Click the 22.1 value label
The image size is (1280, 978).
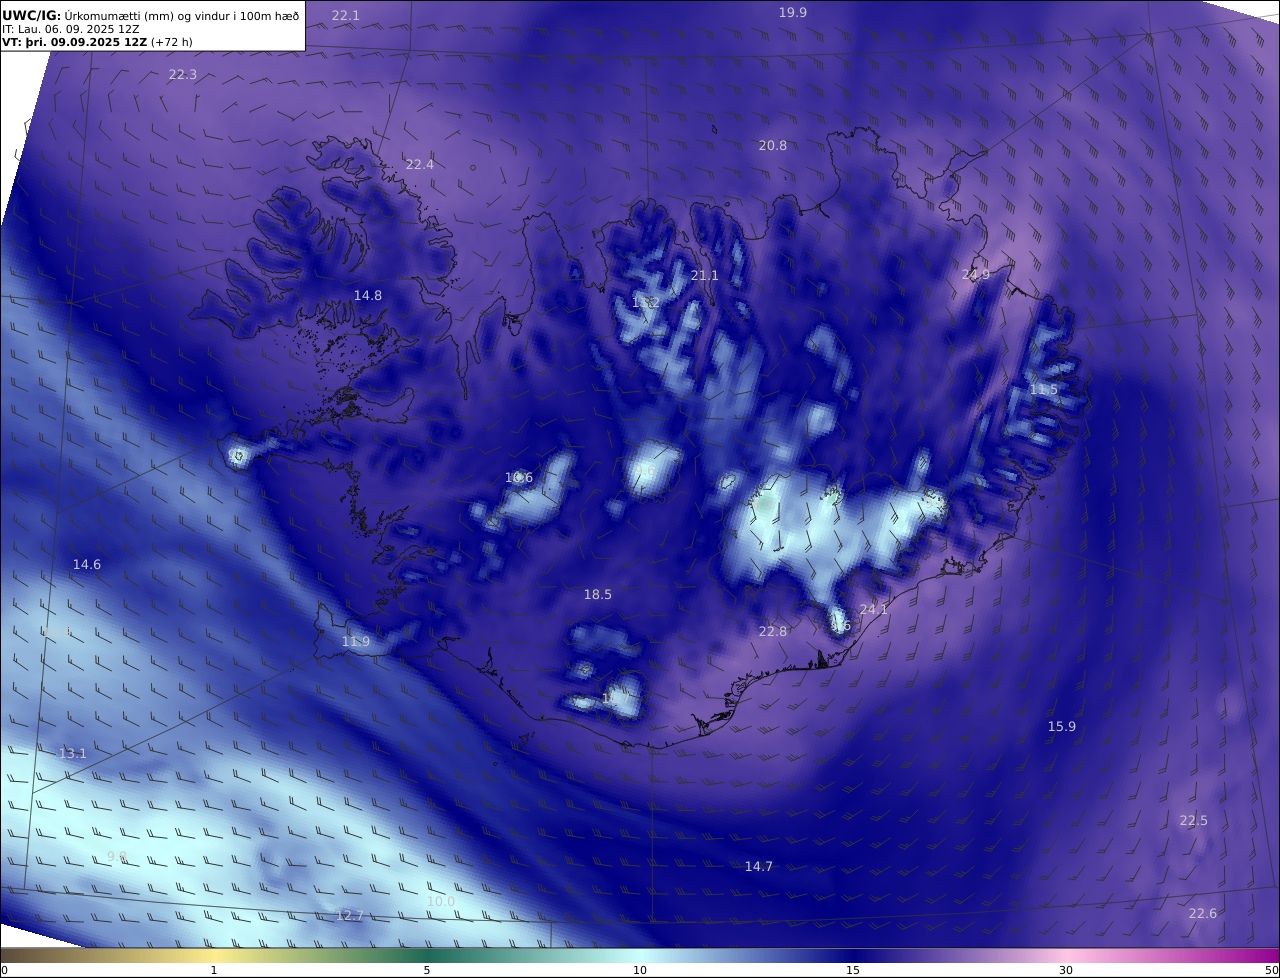(345, 16)
